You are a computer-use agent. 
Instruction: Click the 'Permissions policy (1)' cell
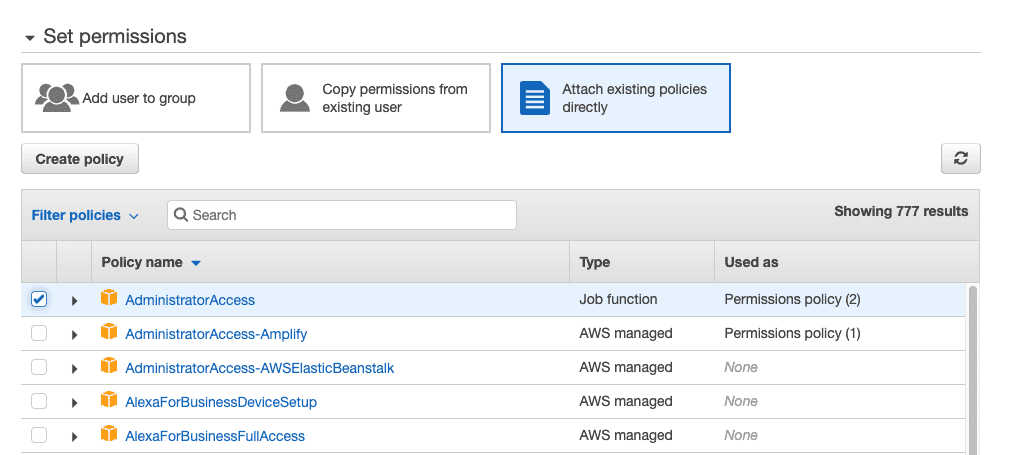click(x=792, y=333)
